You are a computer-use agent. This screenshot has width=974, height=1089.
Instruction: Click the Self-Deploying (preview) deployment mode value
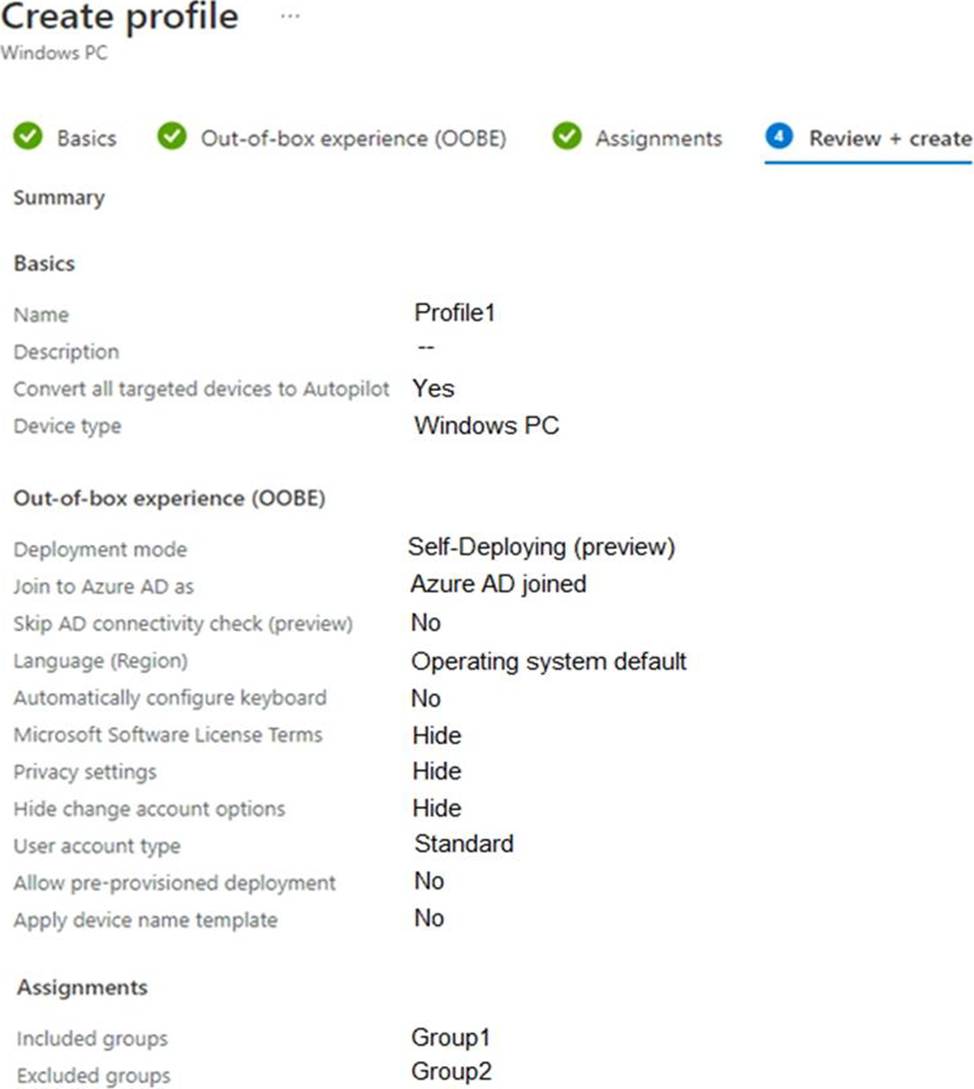541,547
